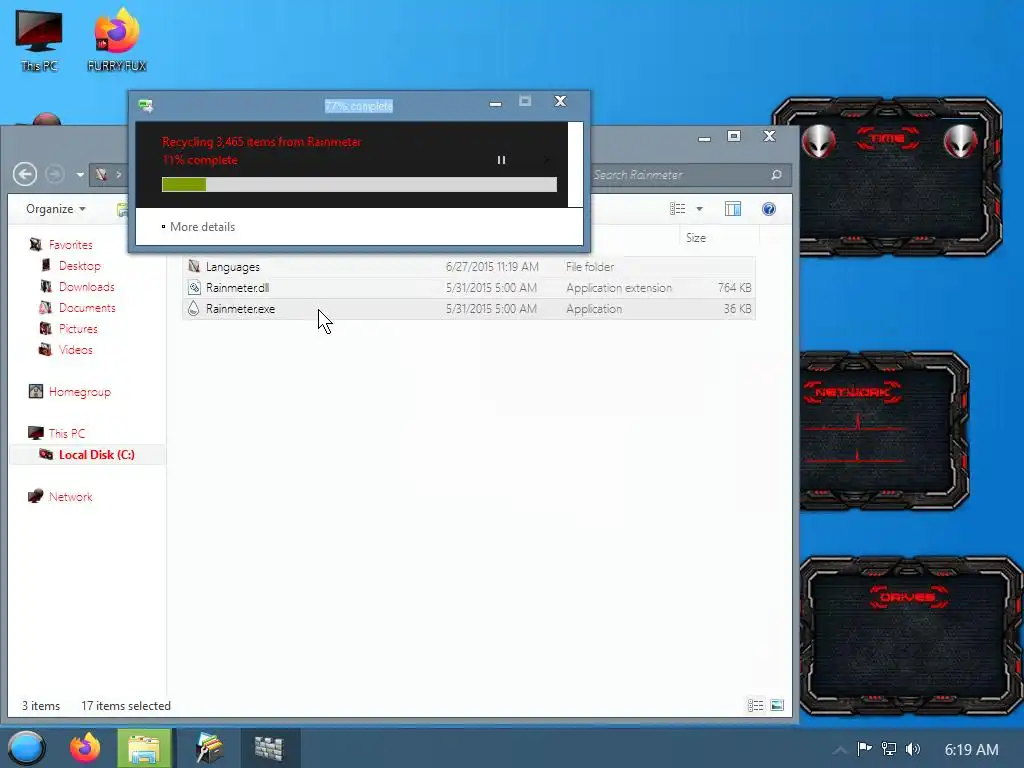1024x768 pixels.
Task: Click the Forward navigation arrow
Action: click(55, 174)
